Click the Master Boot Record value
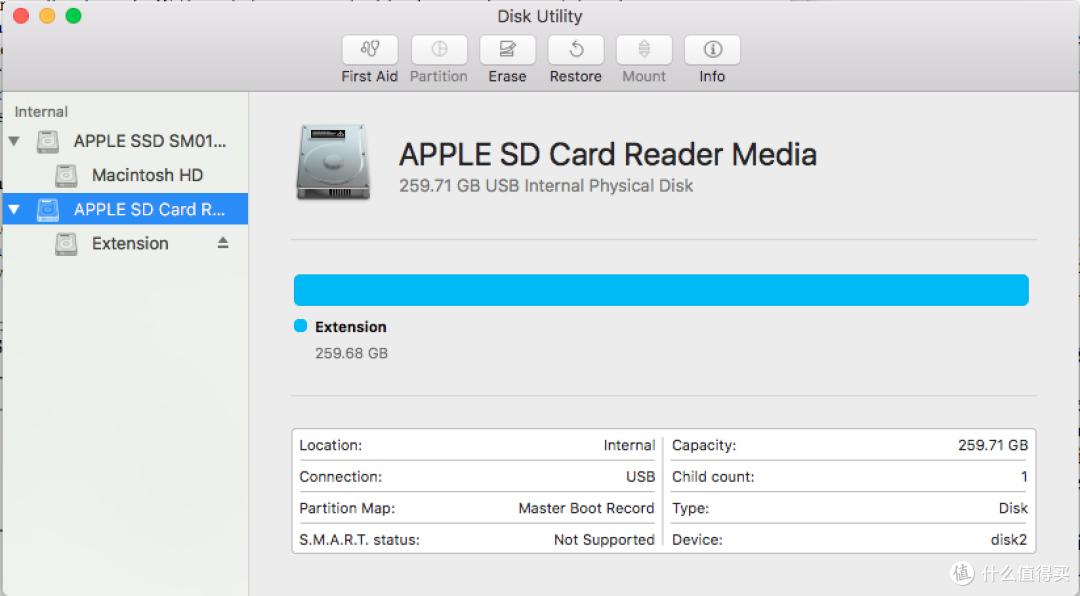 586,508
